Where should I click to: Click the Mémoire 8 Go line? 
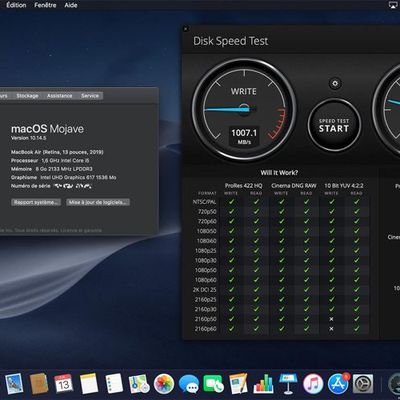52,169
